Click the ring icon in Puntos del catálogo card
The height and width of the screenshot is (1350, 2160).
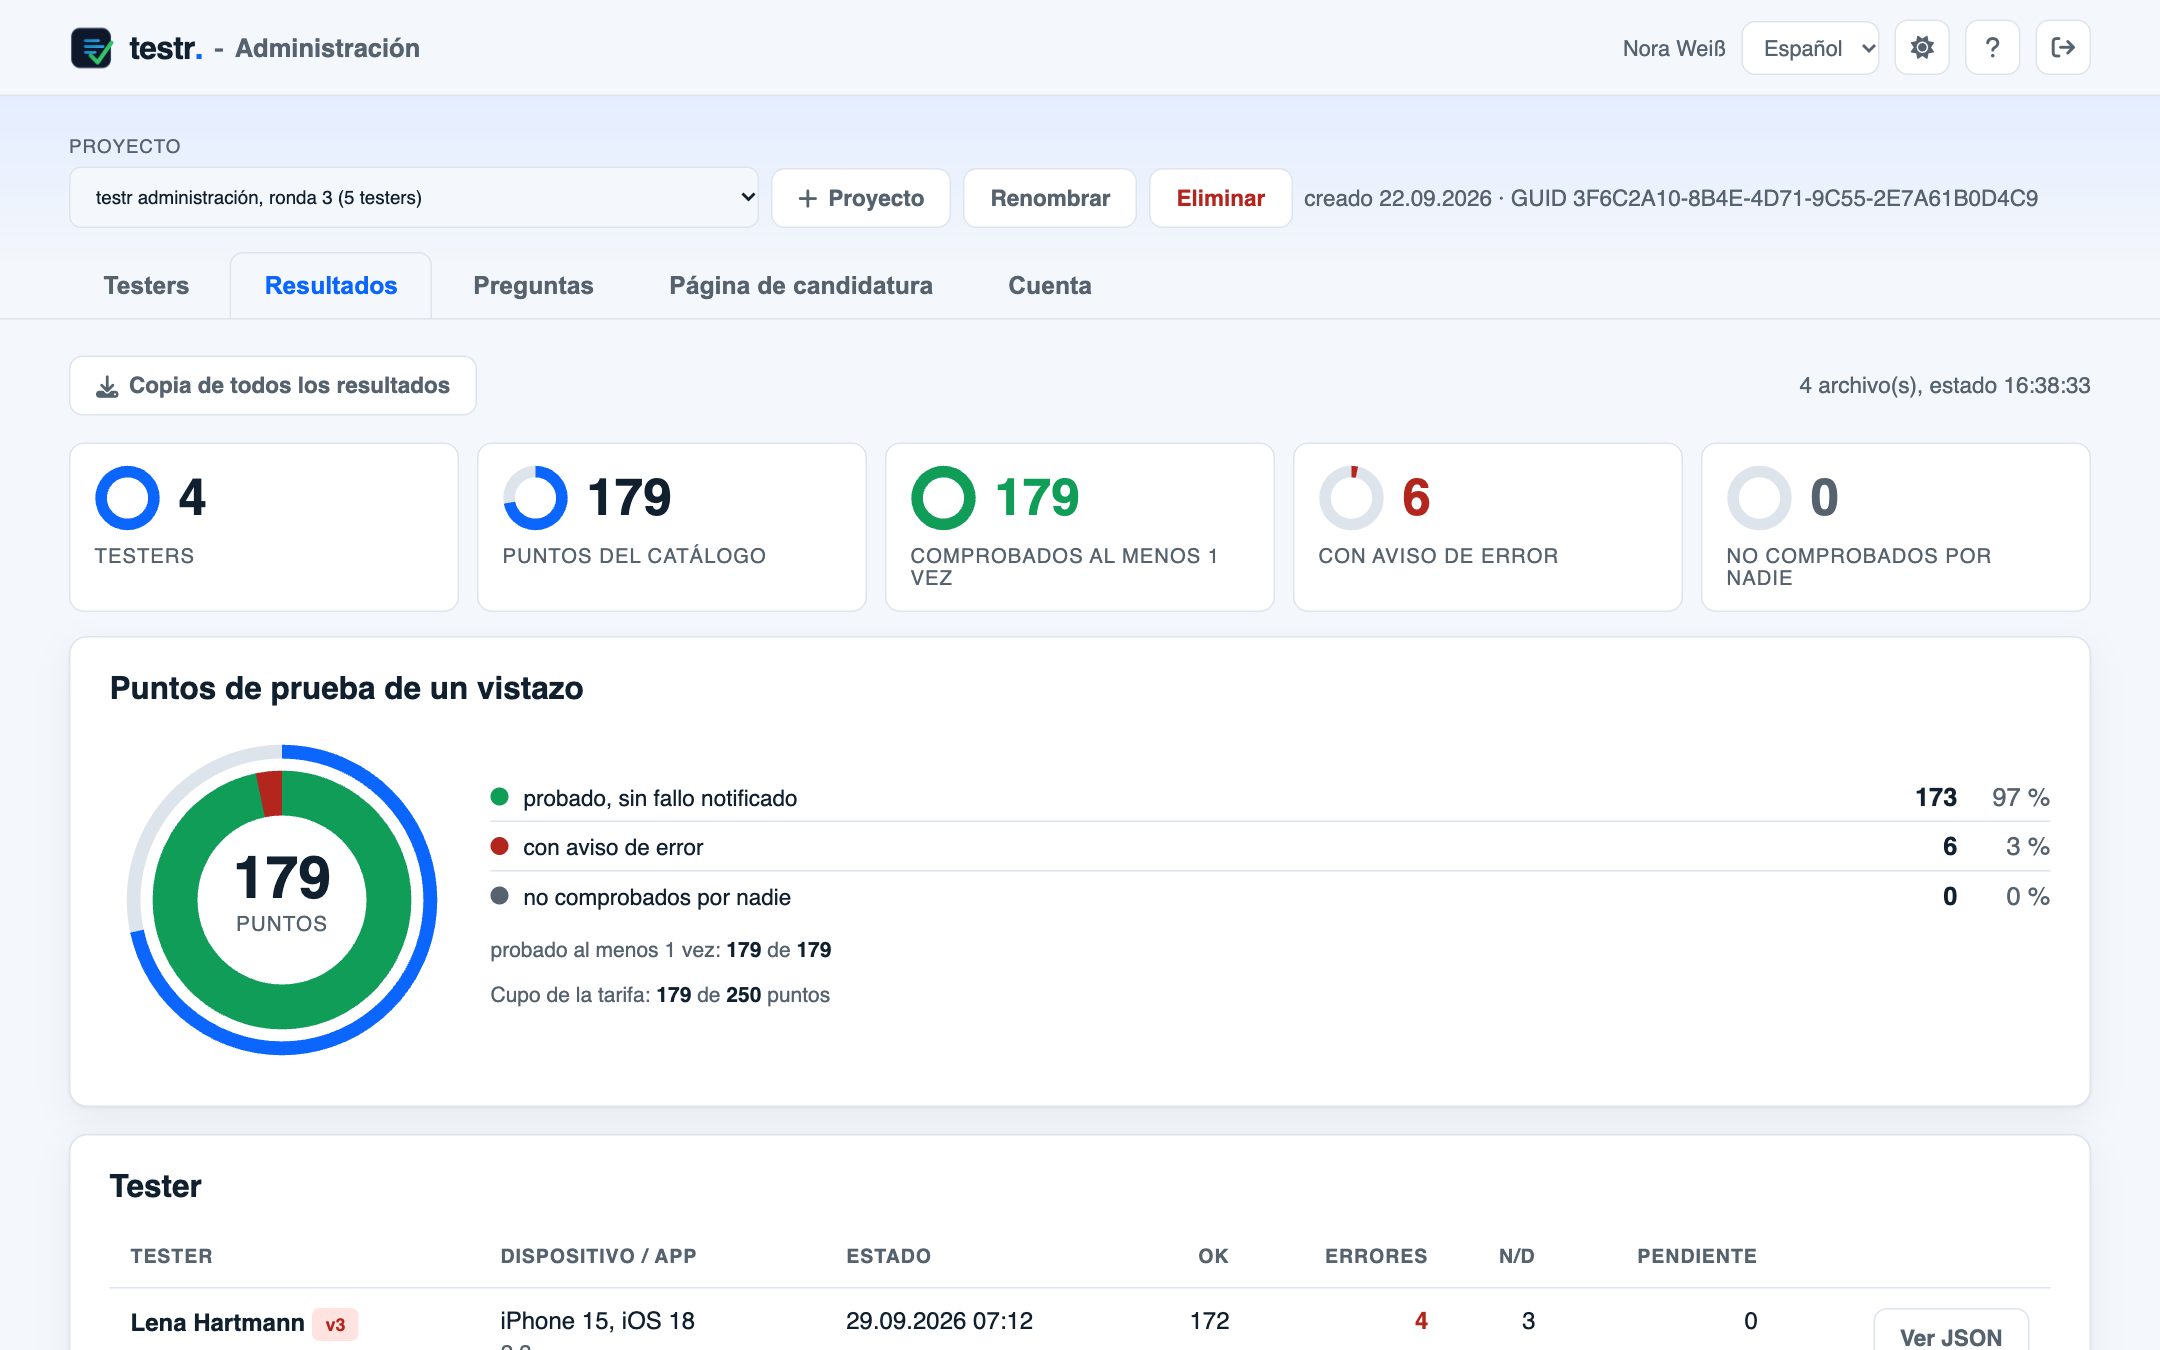pos(535,498)
